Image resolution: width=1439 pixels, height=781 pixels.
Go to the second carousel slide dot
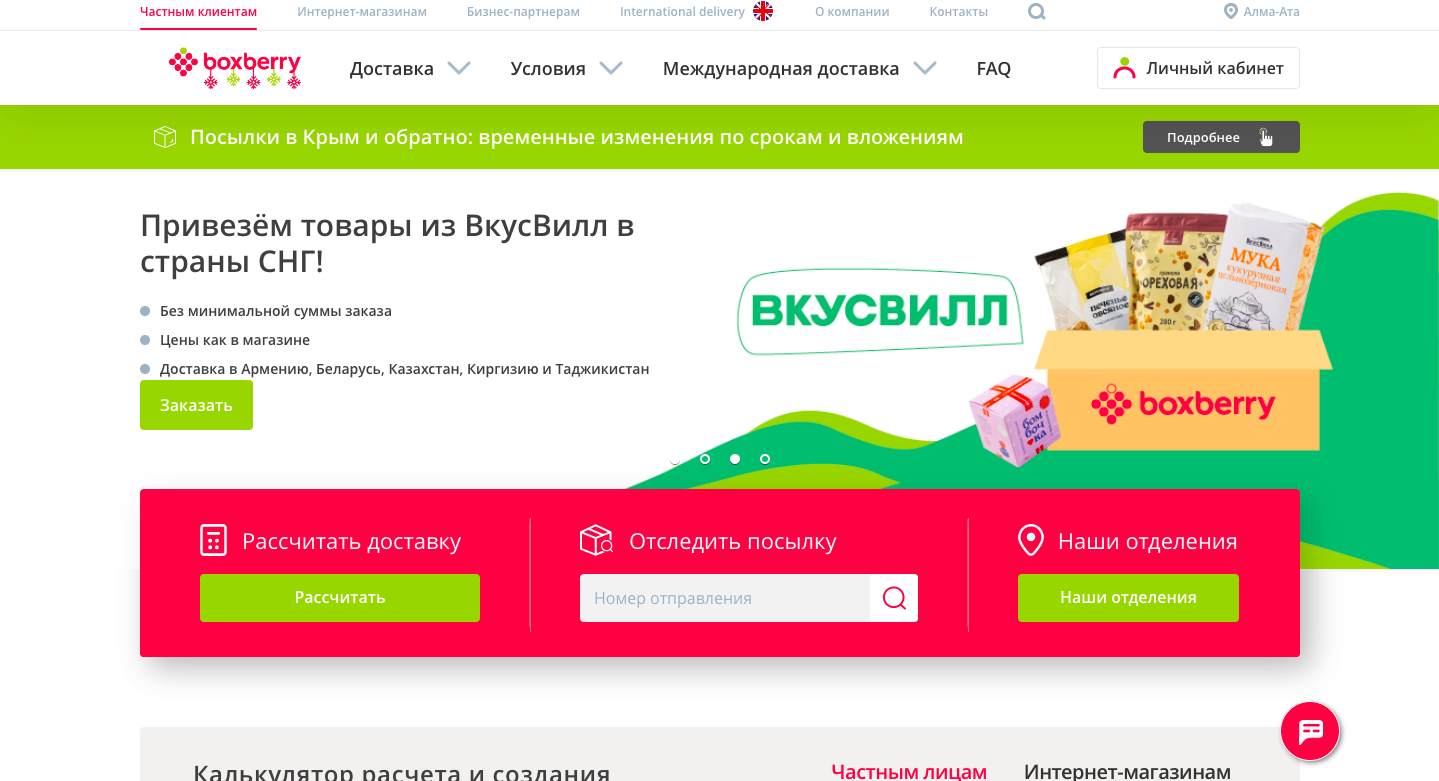(705, 459)
